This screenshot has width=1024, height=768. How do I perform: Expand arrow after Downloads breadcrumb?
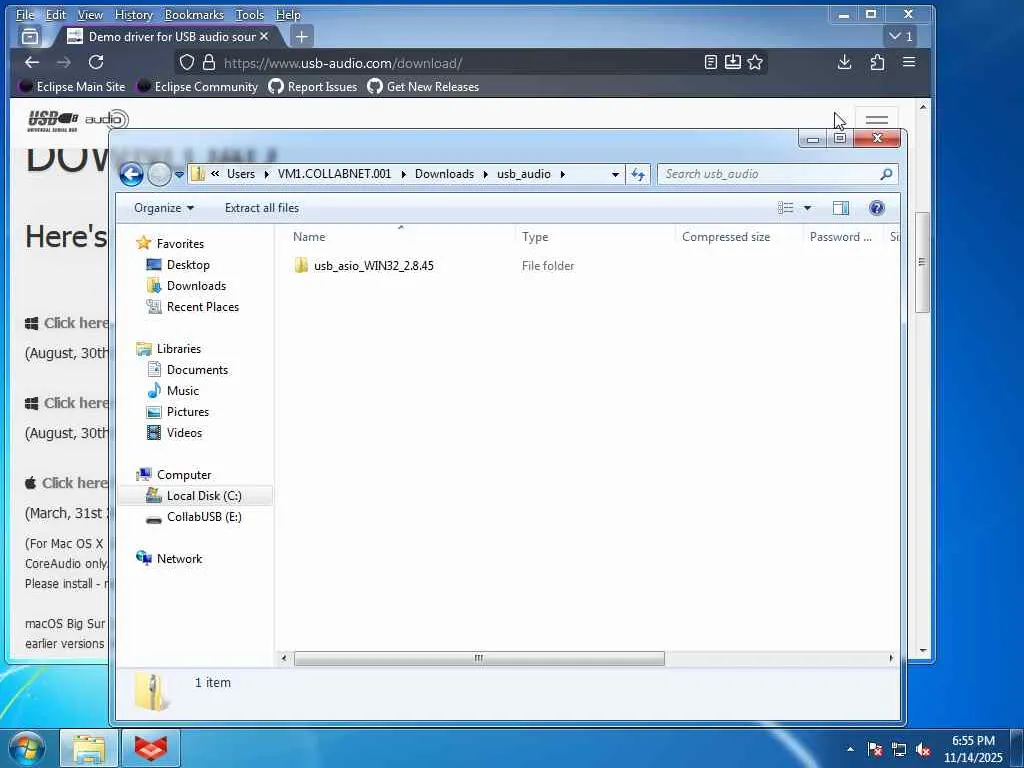point(485,174)
